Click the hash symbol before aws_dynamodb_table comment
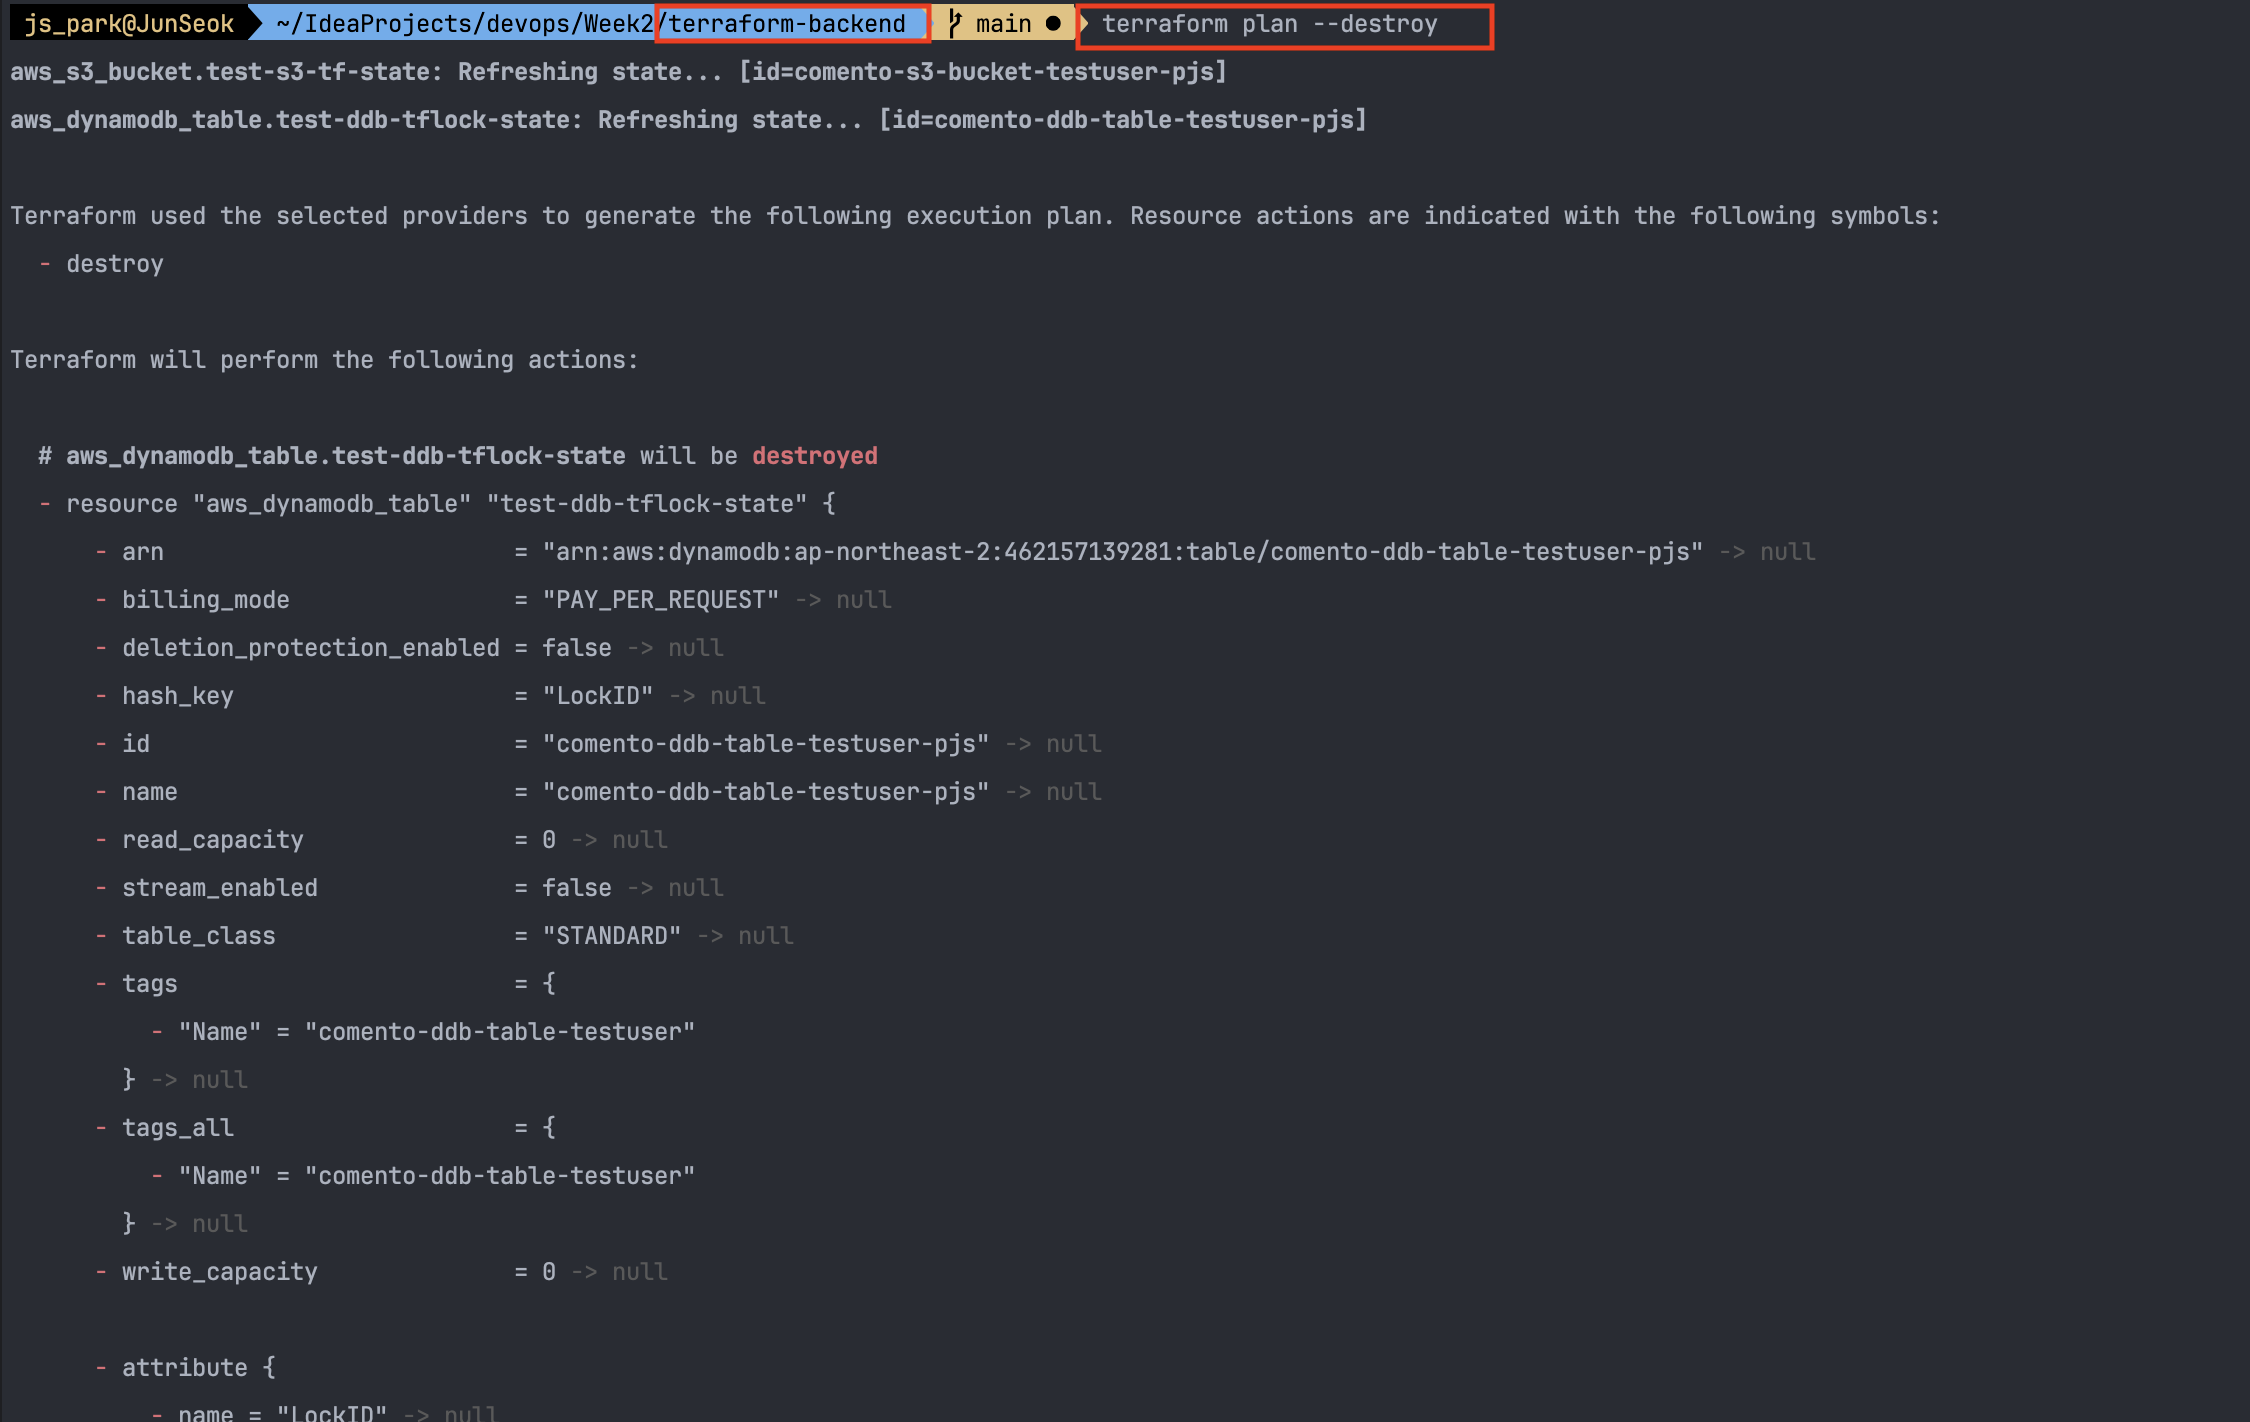The width and height of the screenshot is (2250, 1422). [x=45, y=456]
